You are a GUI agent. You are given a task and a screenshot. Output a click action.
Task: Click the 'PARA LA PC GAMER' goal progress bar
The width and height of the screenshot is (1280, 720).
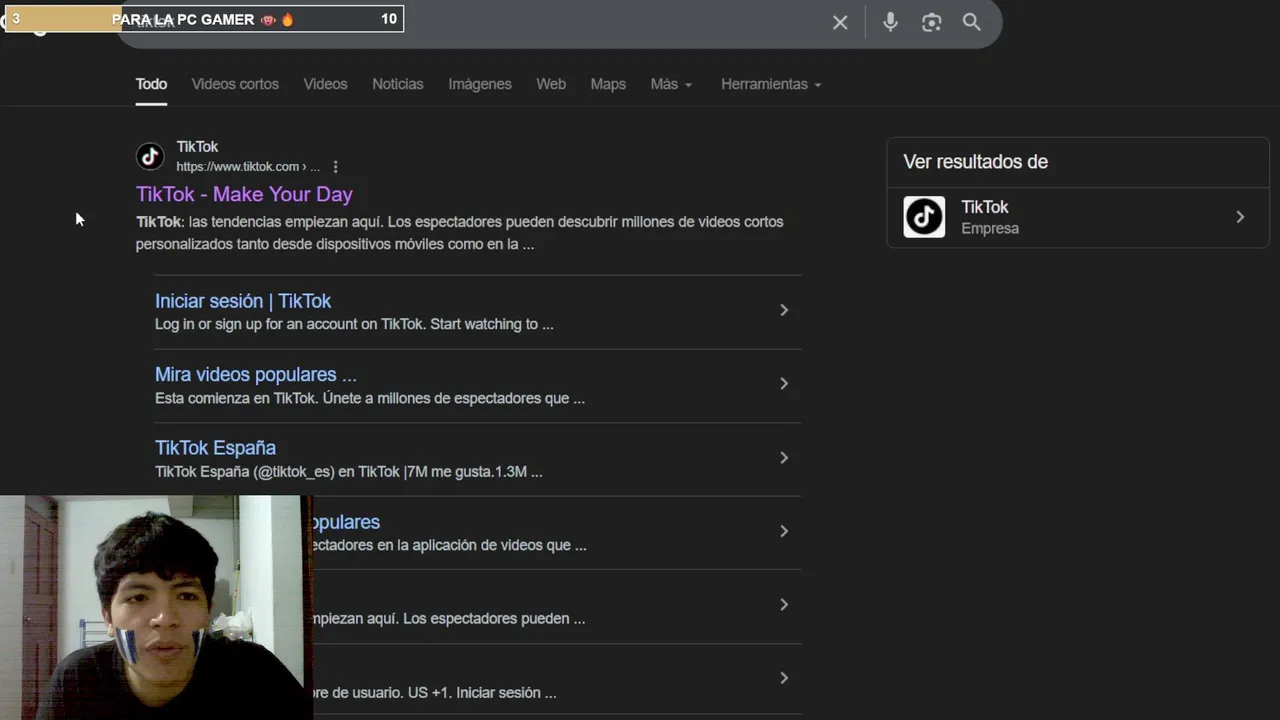pos(204,19)
